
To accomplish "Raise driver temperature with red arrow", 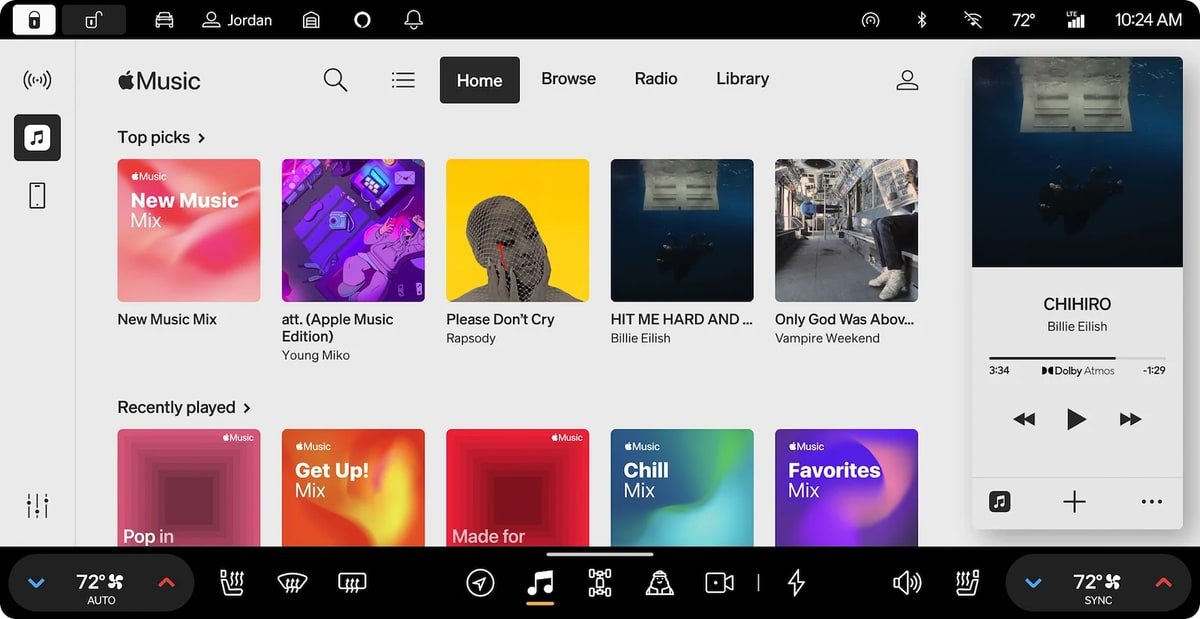I will point(166,583).
